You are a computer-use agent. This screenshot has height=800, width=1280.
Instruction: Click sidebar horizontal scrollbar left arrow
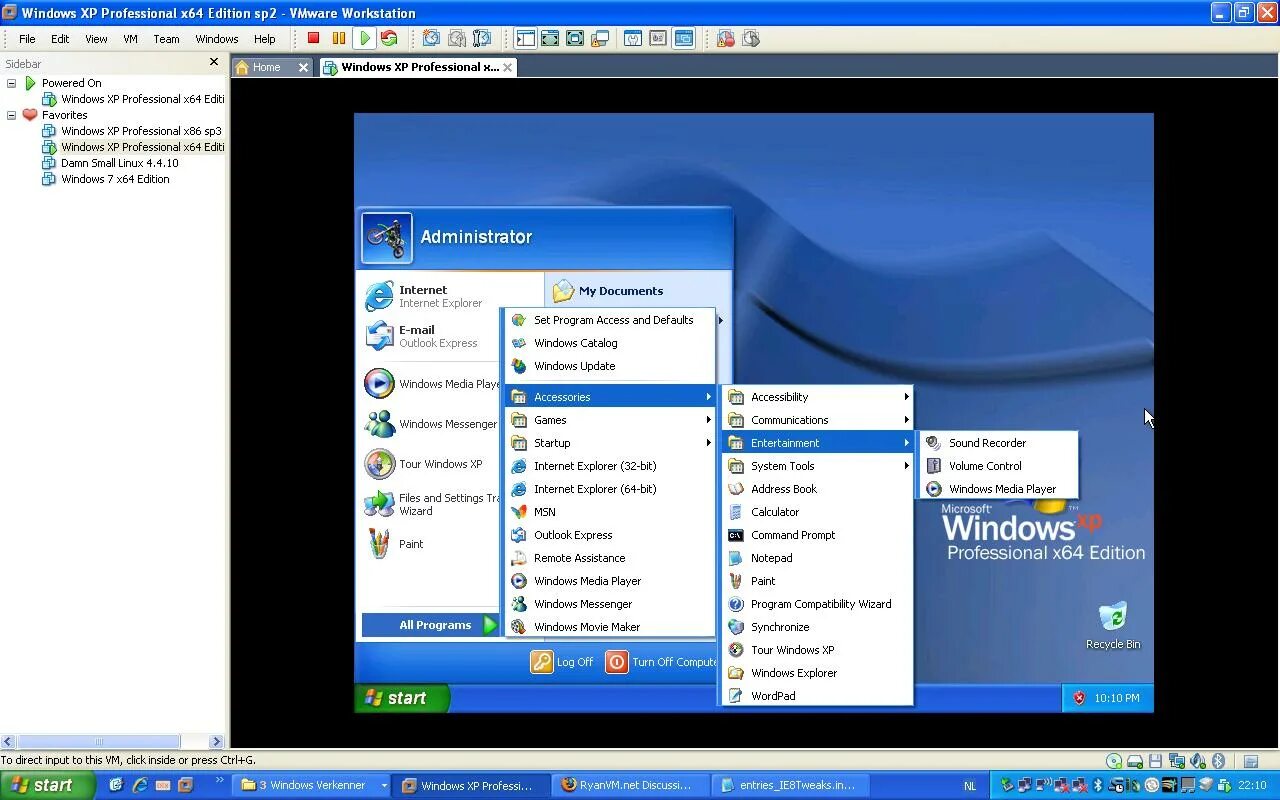pos(8,741)
